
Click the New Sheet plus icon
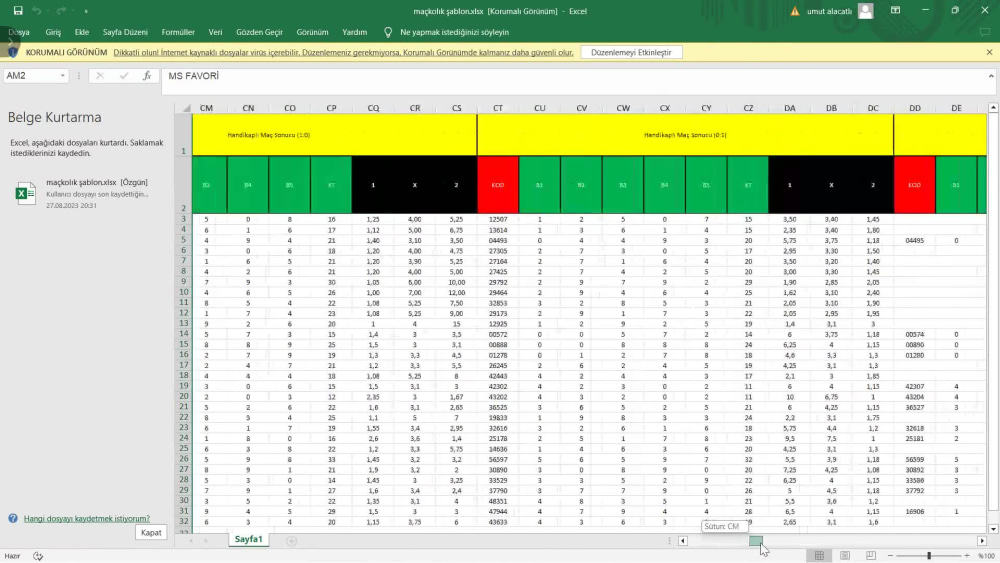click(291, 541)
